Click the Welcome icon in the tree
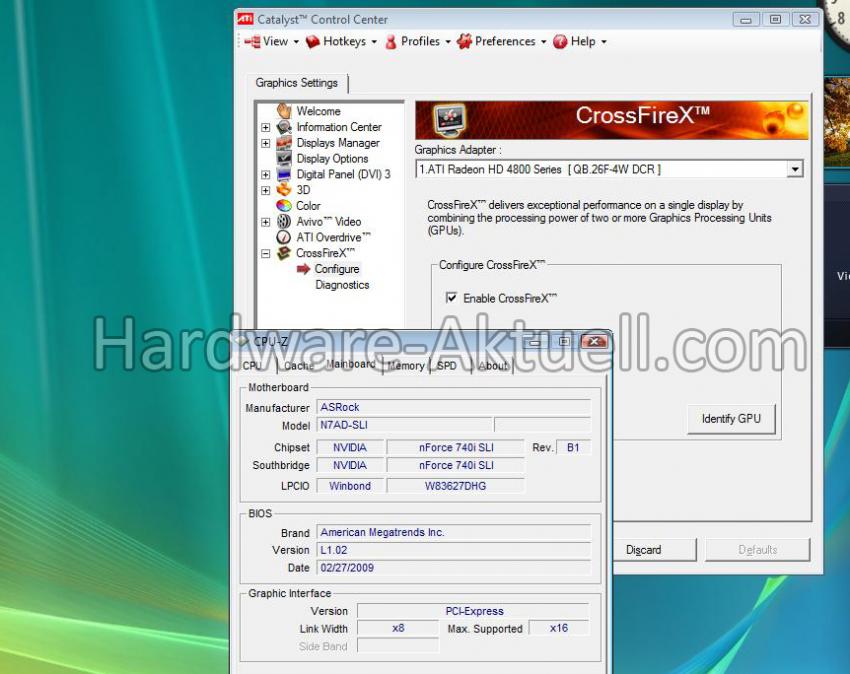This screenshot has width=850, height=674. [284, 111]
